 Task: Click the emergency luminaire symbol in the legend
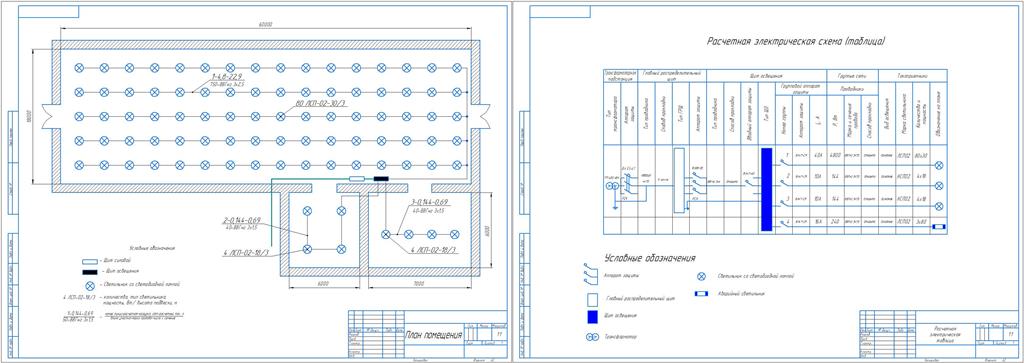point(702,294)
